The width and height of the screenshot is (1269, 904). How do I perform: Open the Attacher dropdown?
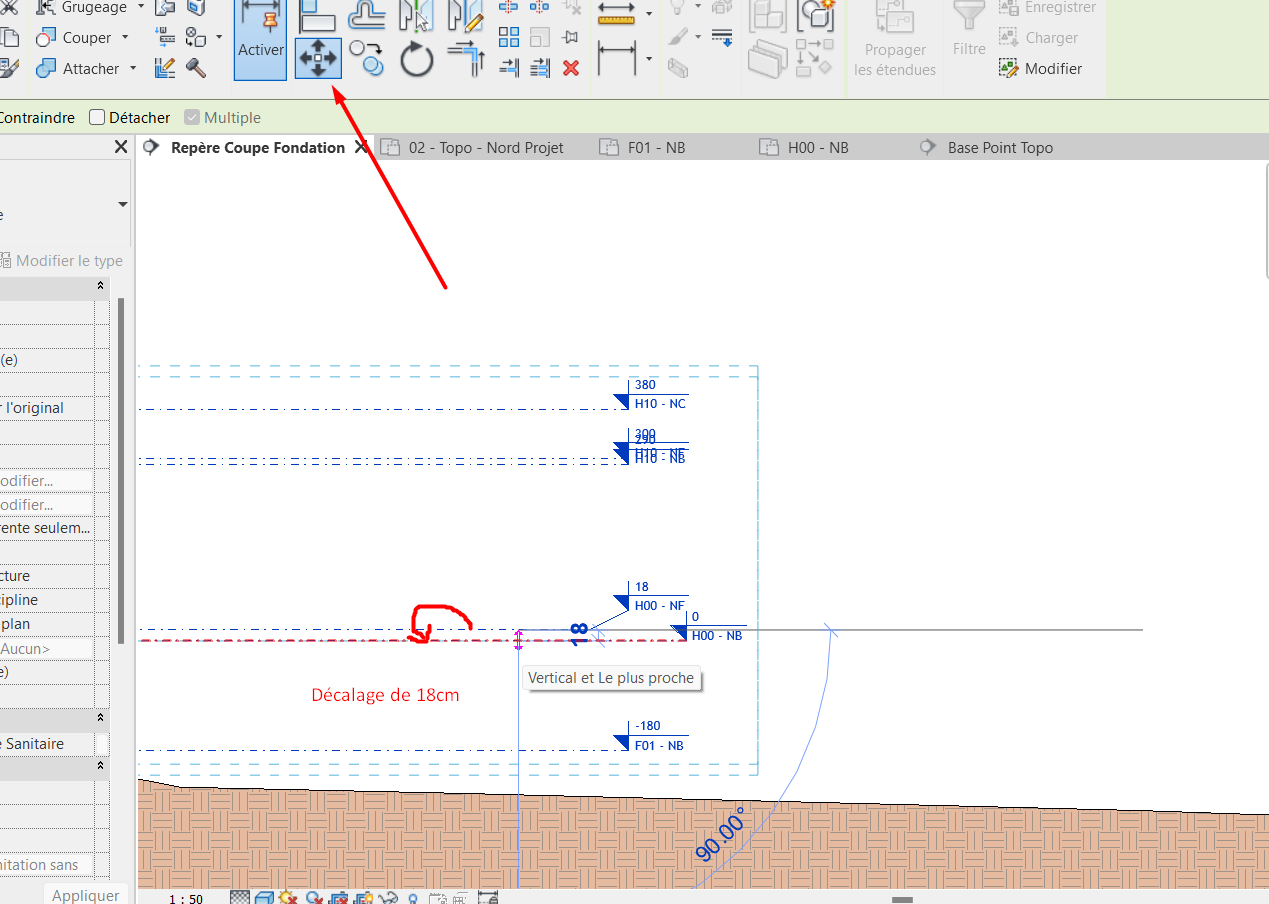point(133,69)
